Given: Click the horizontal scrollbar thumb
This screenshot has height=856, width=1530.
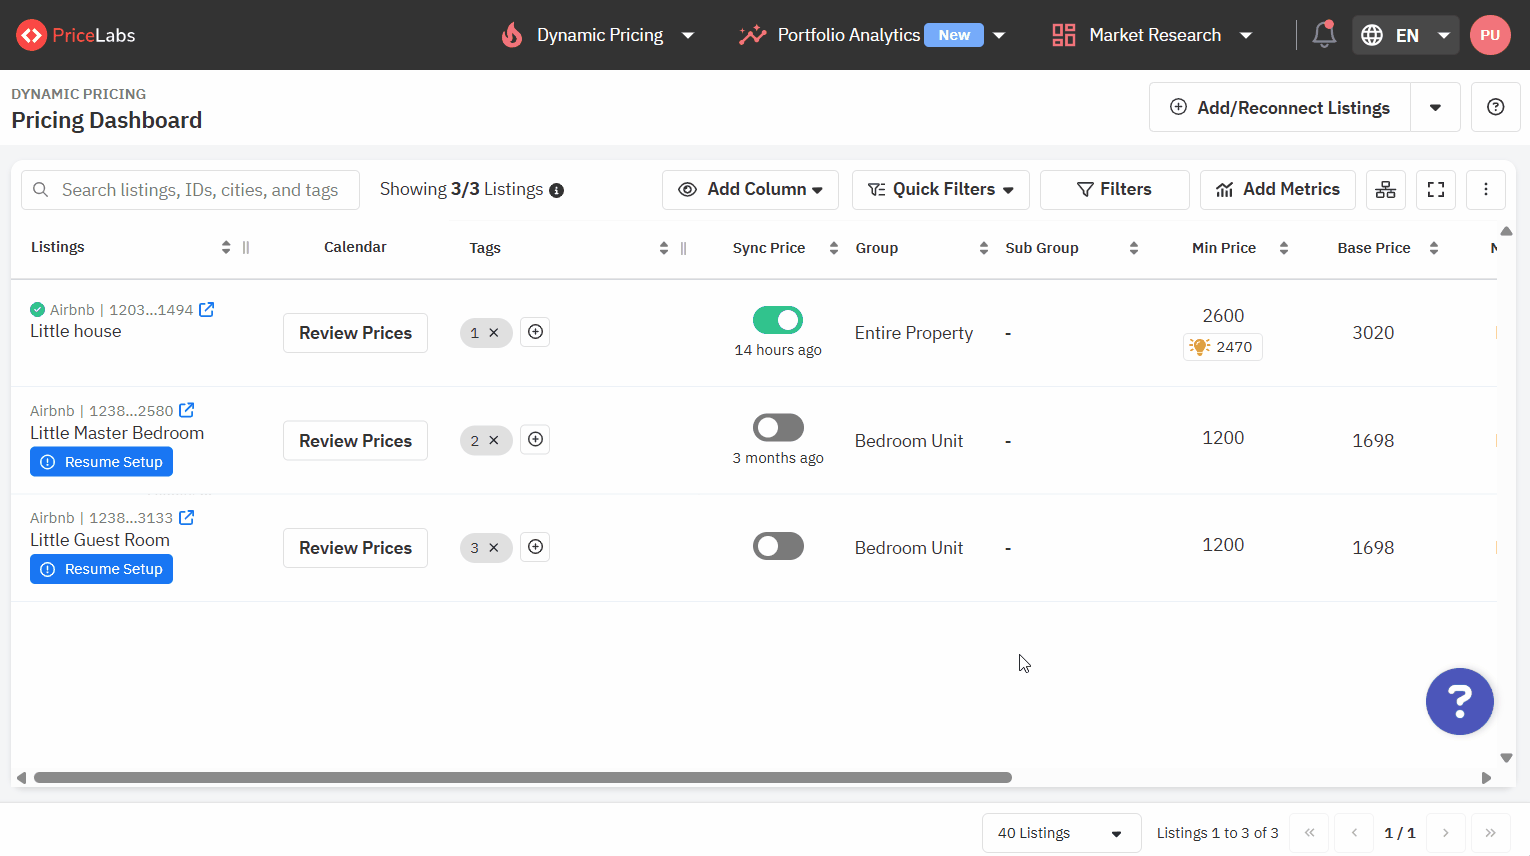Looking at the screenshot, I should [x=523, y=777].
